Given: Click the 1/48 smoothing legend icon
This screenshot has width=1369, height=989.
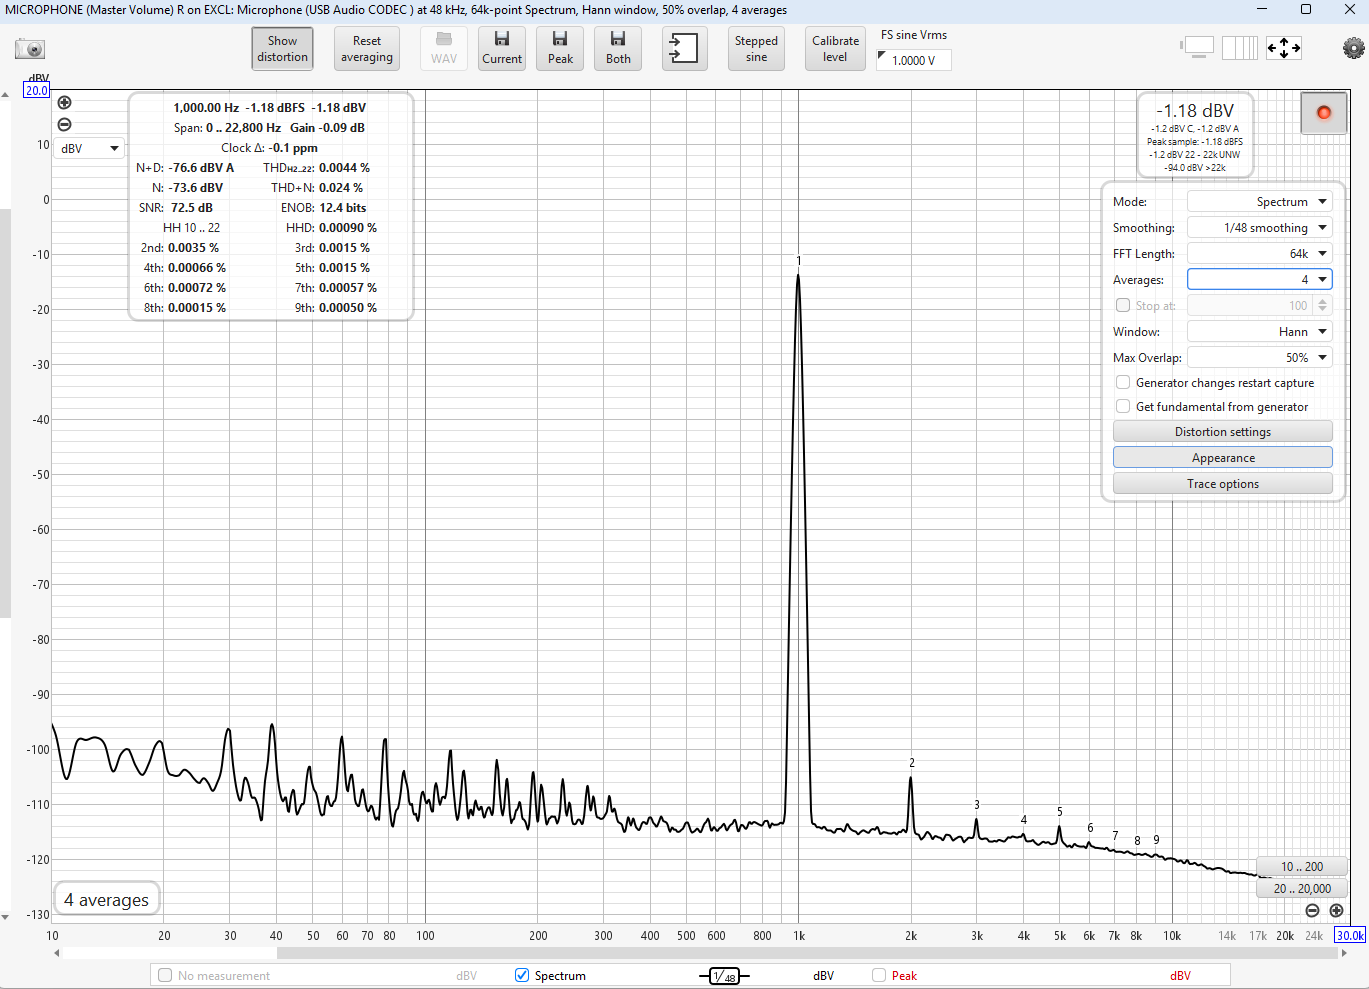Looking at the screenshot, I should point(724,976).
